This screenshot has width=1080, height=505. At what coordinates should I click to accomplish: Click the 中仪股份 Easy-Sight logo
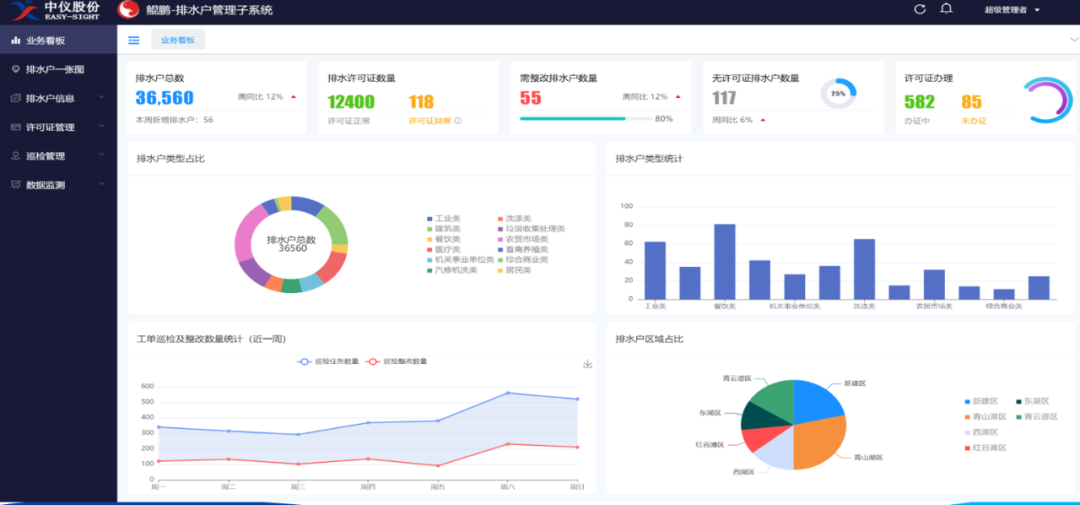(56, 11)
